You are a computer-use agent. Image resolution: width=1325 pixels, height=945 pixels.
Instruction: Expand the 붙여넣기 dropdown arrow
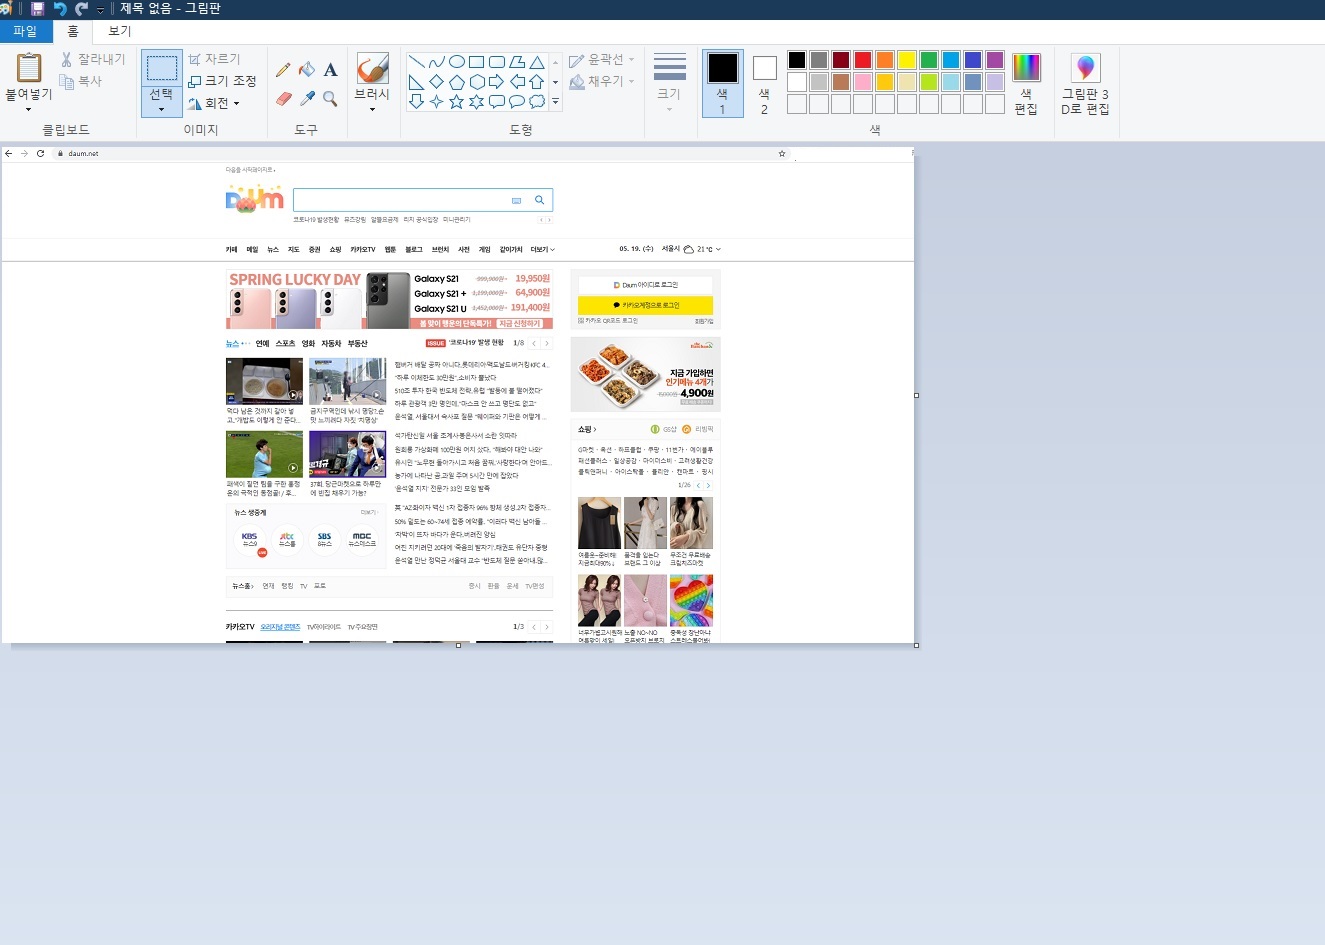tap(29, 109)
